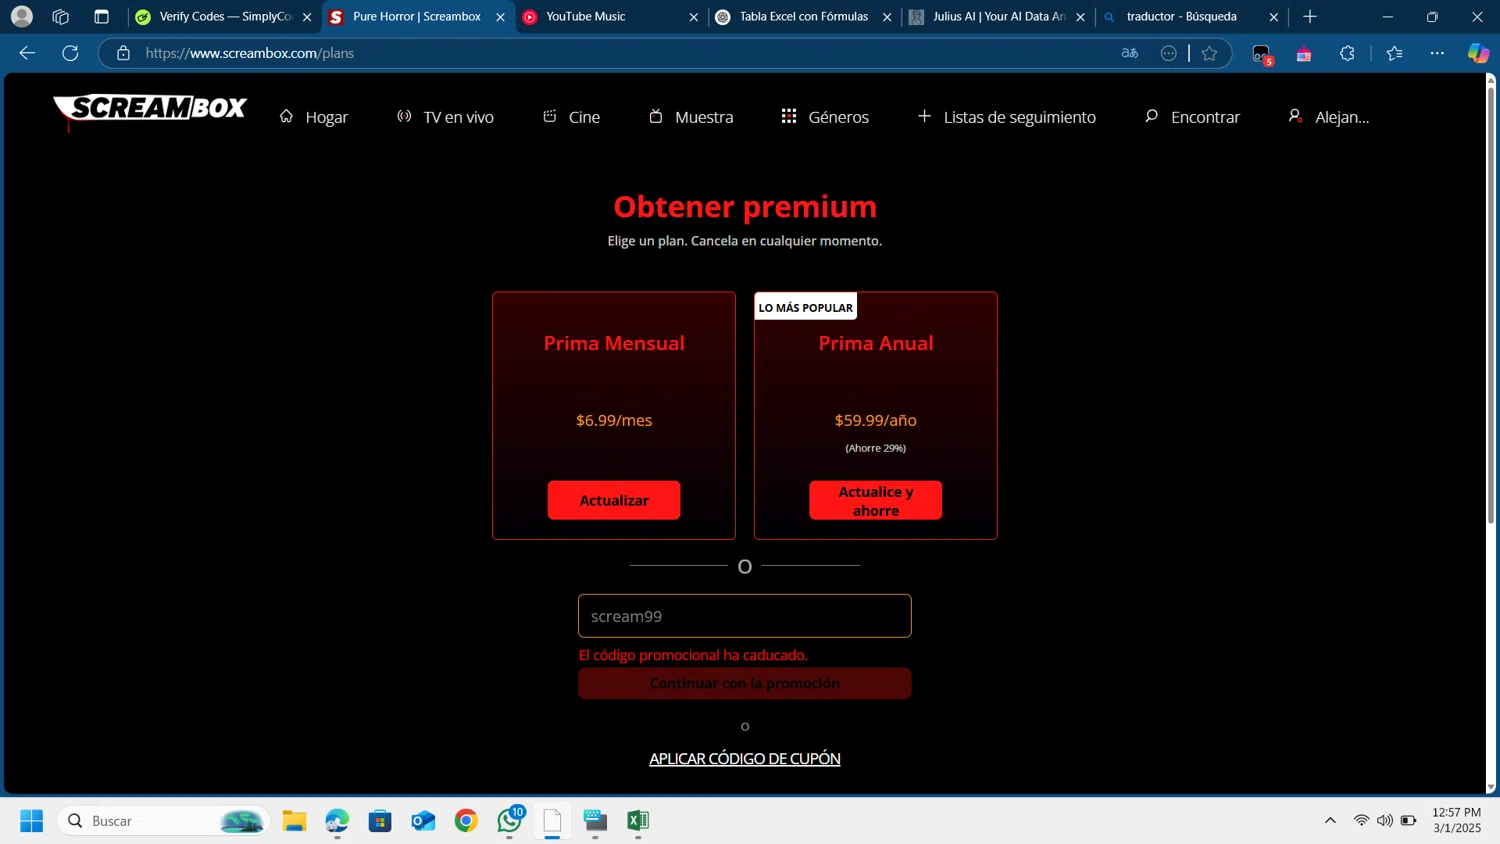The height and width of the screenshot is (844, 1500).
Task: Click the Obtener premium heading
Action: [x=745, y=206]
